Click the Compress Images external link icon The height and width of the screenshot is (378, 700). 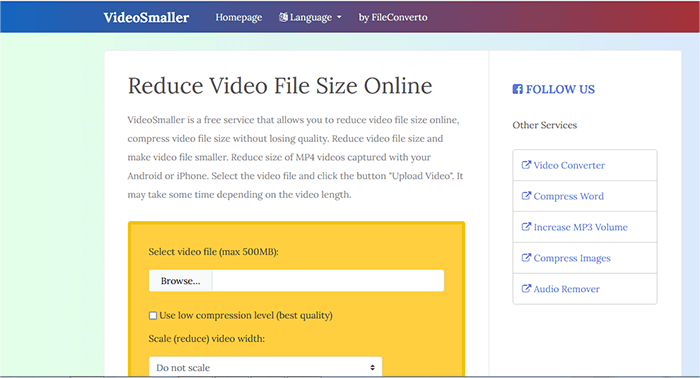pyautogui.click(x=526, y=258)
